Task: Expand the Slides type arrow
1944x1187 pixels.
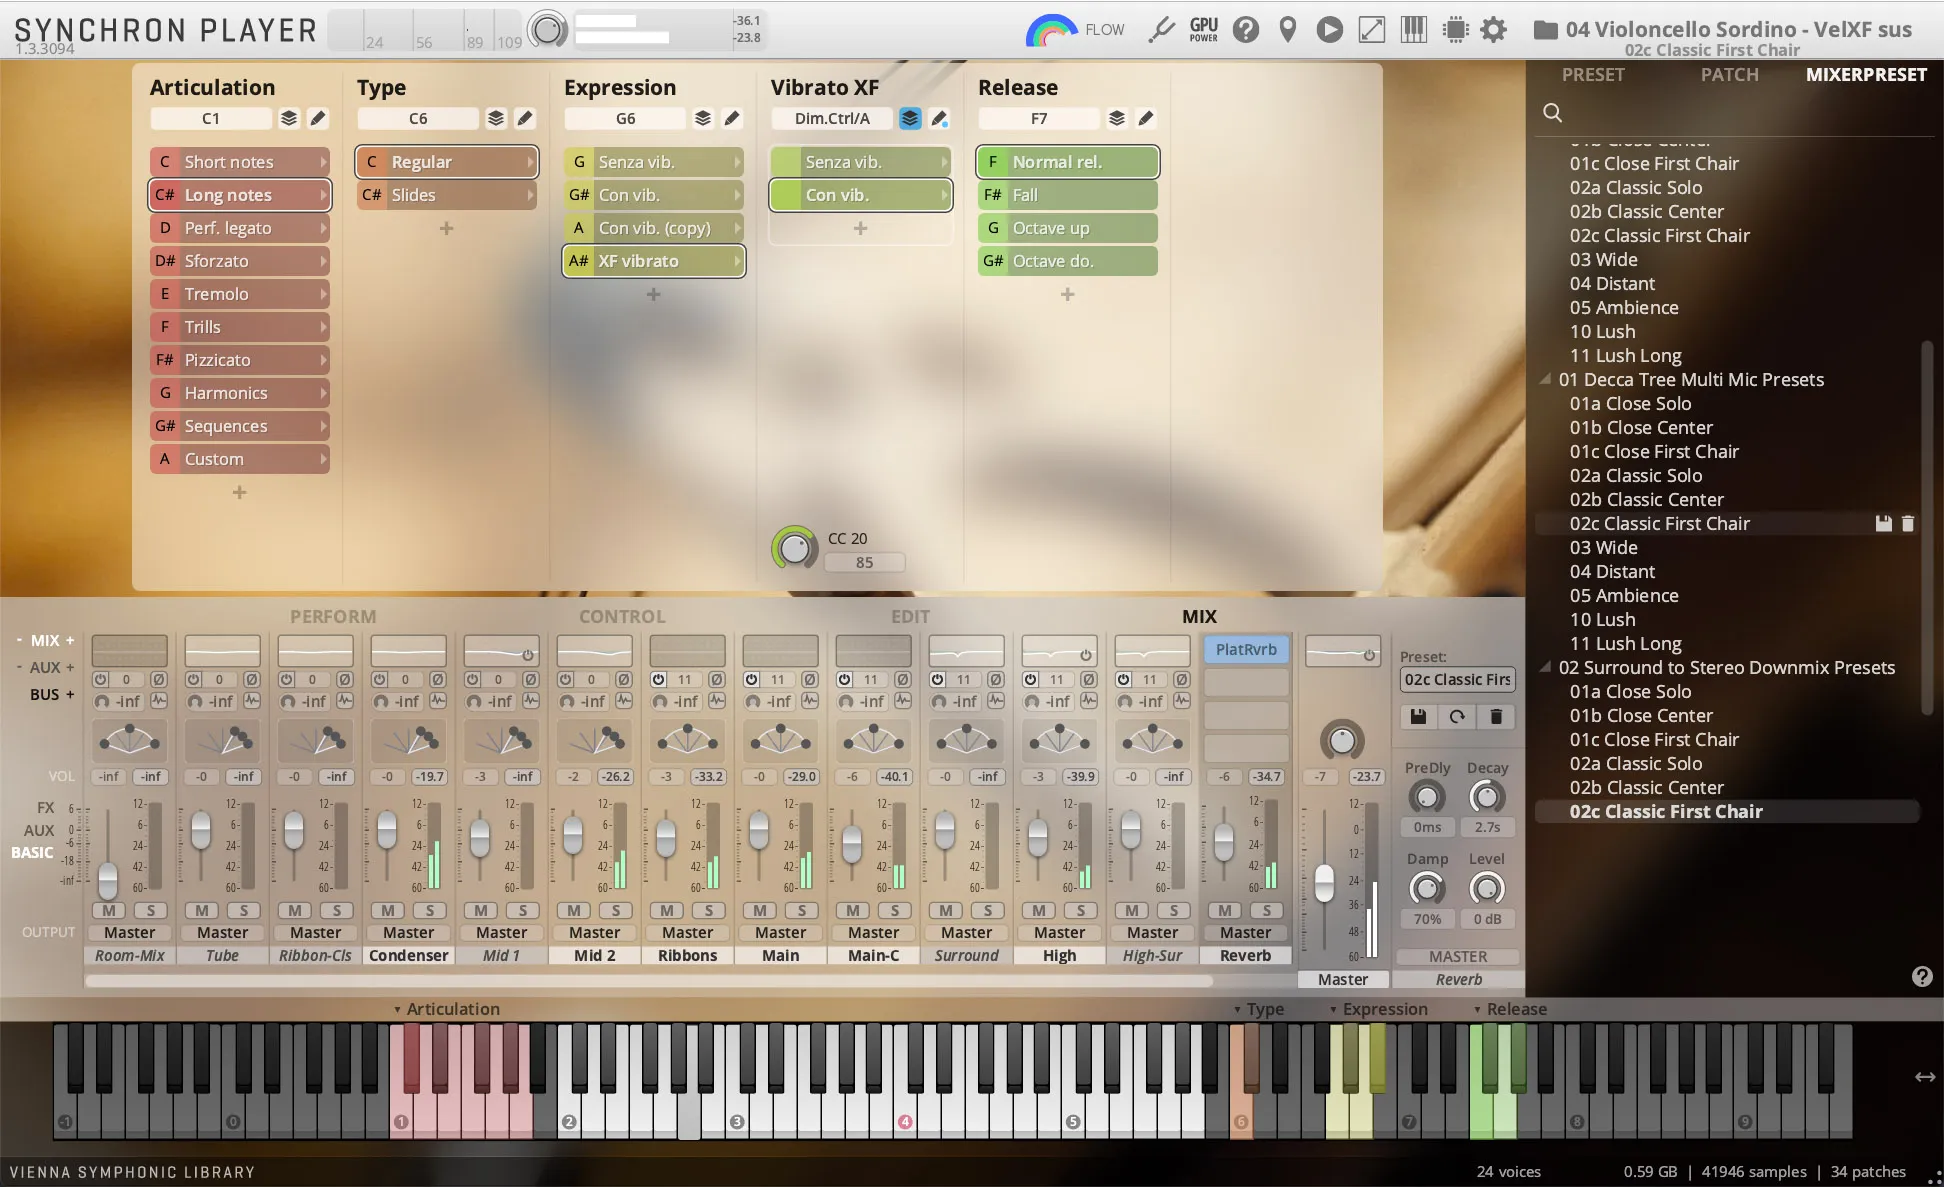Action: [x=531, y=195]
